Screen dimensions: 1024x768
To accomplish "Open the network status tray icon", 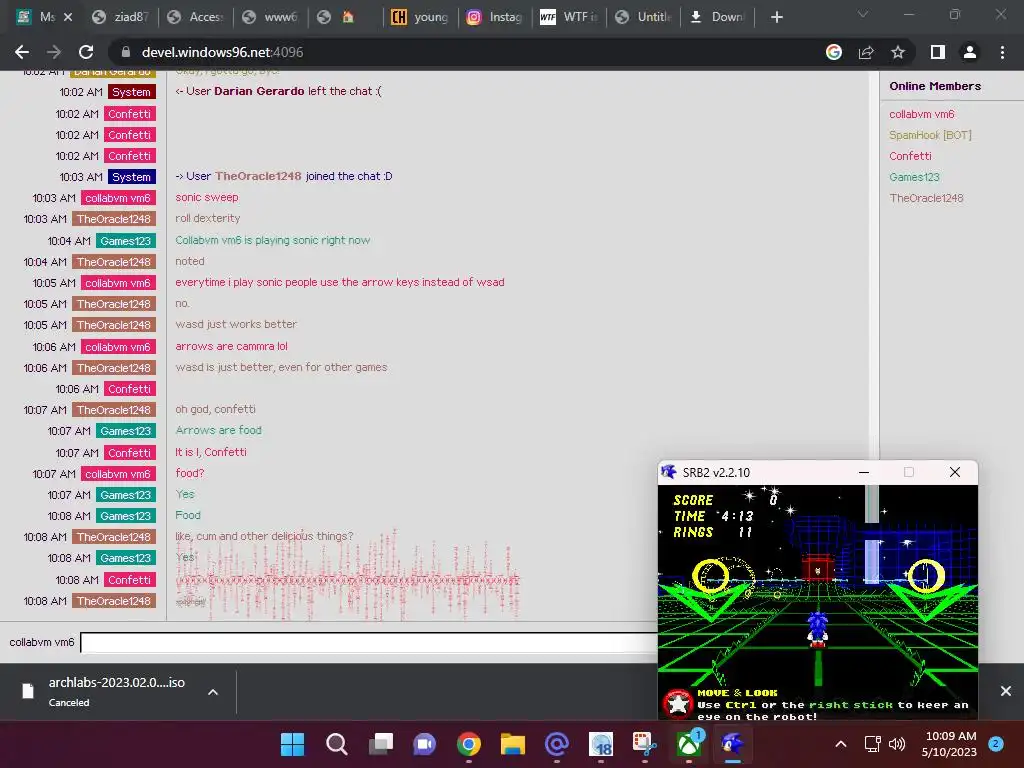I will point(872,744).
